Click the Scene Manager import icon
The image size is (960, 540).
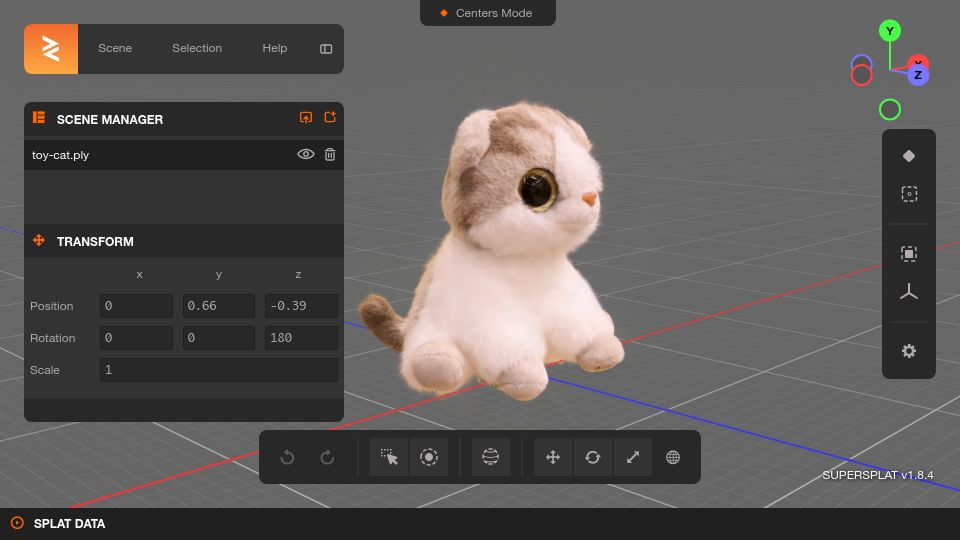tap(306, 118)
